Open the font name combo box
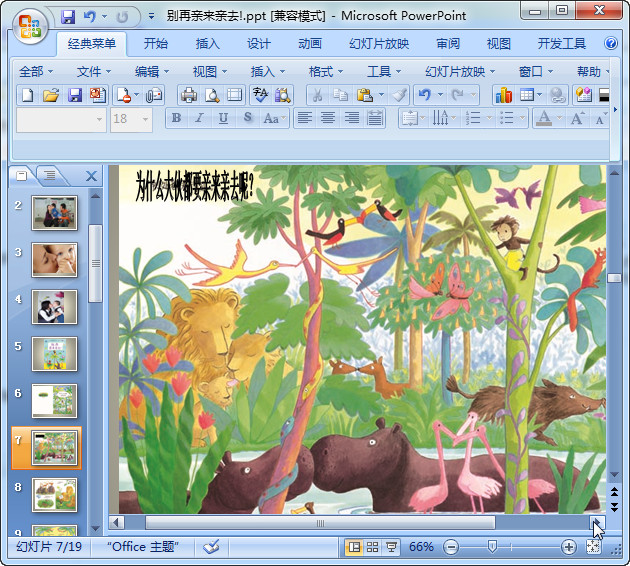Viewport: 630px width, 566px height. pyautogui.click(x=61, y=119)
